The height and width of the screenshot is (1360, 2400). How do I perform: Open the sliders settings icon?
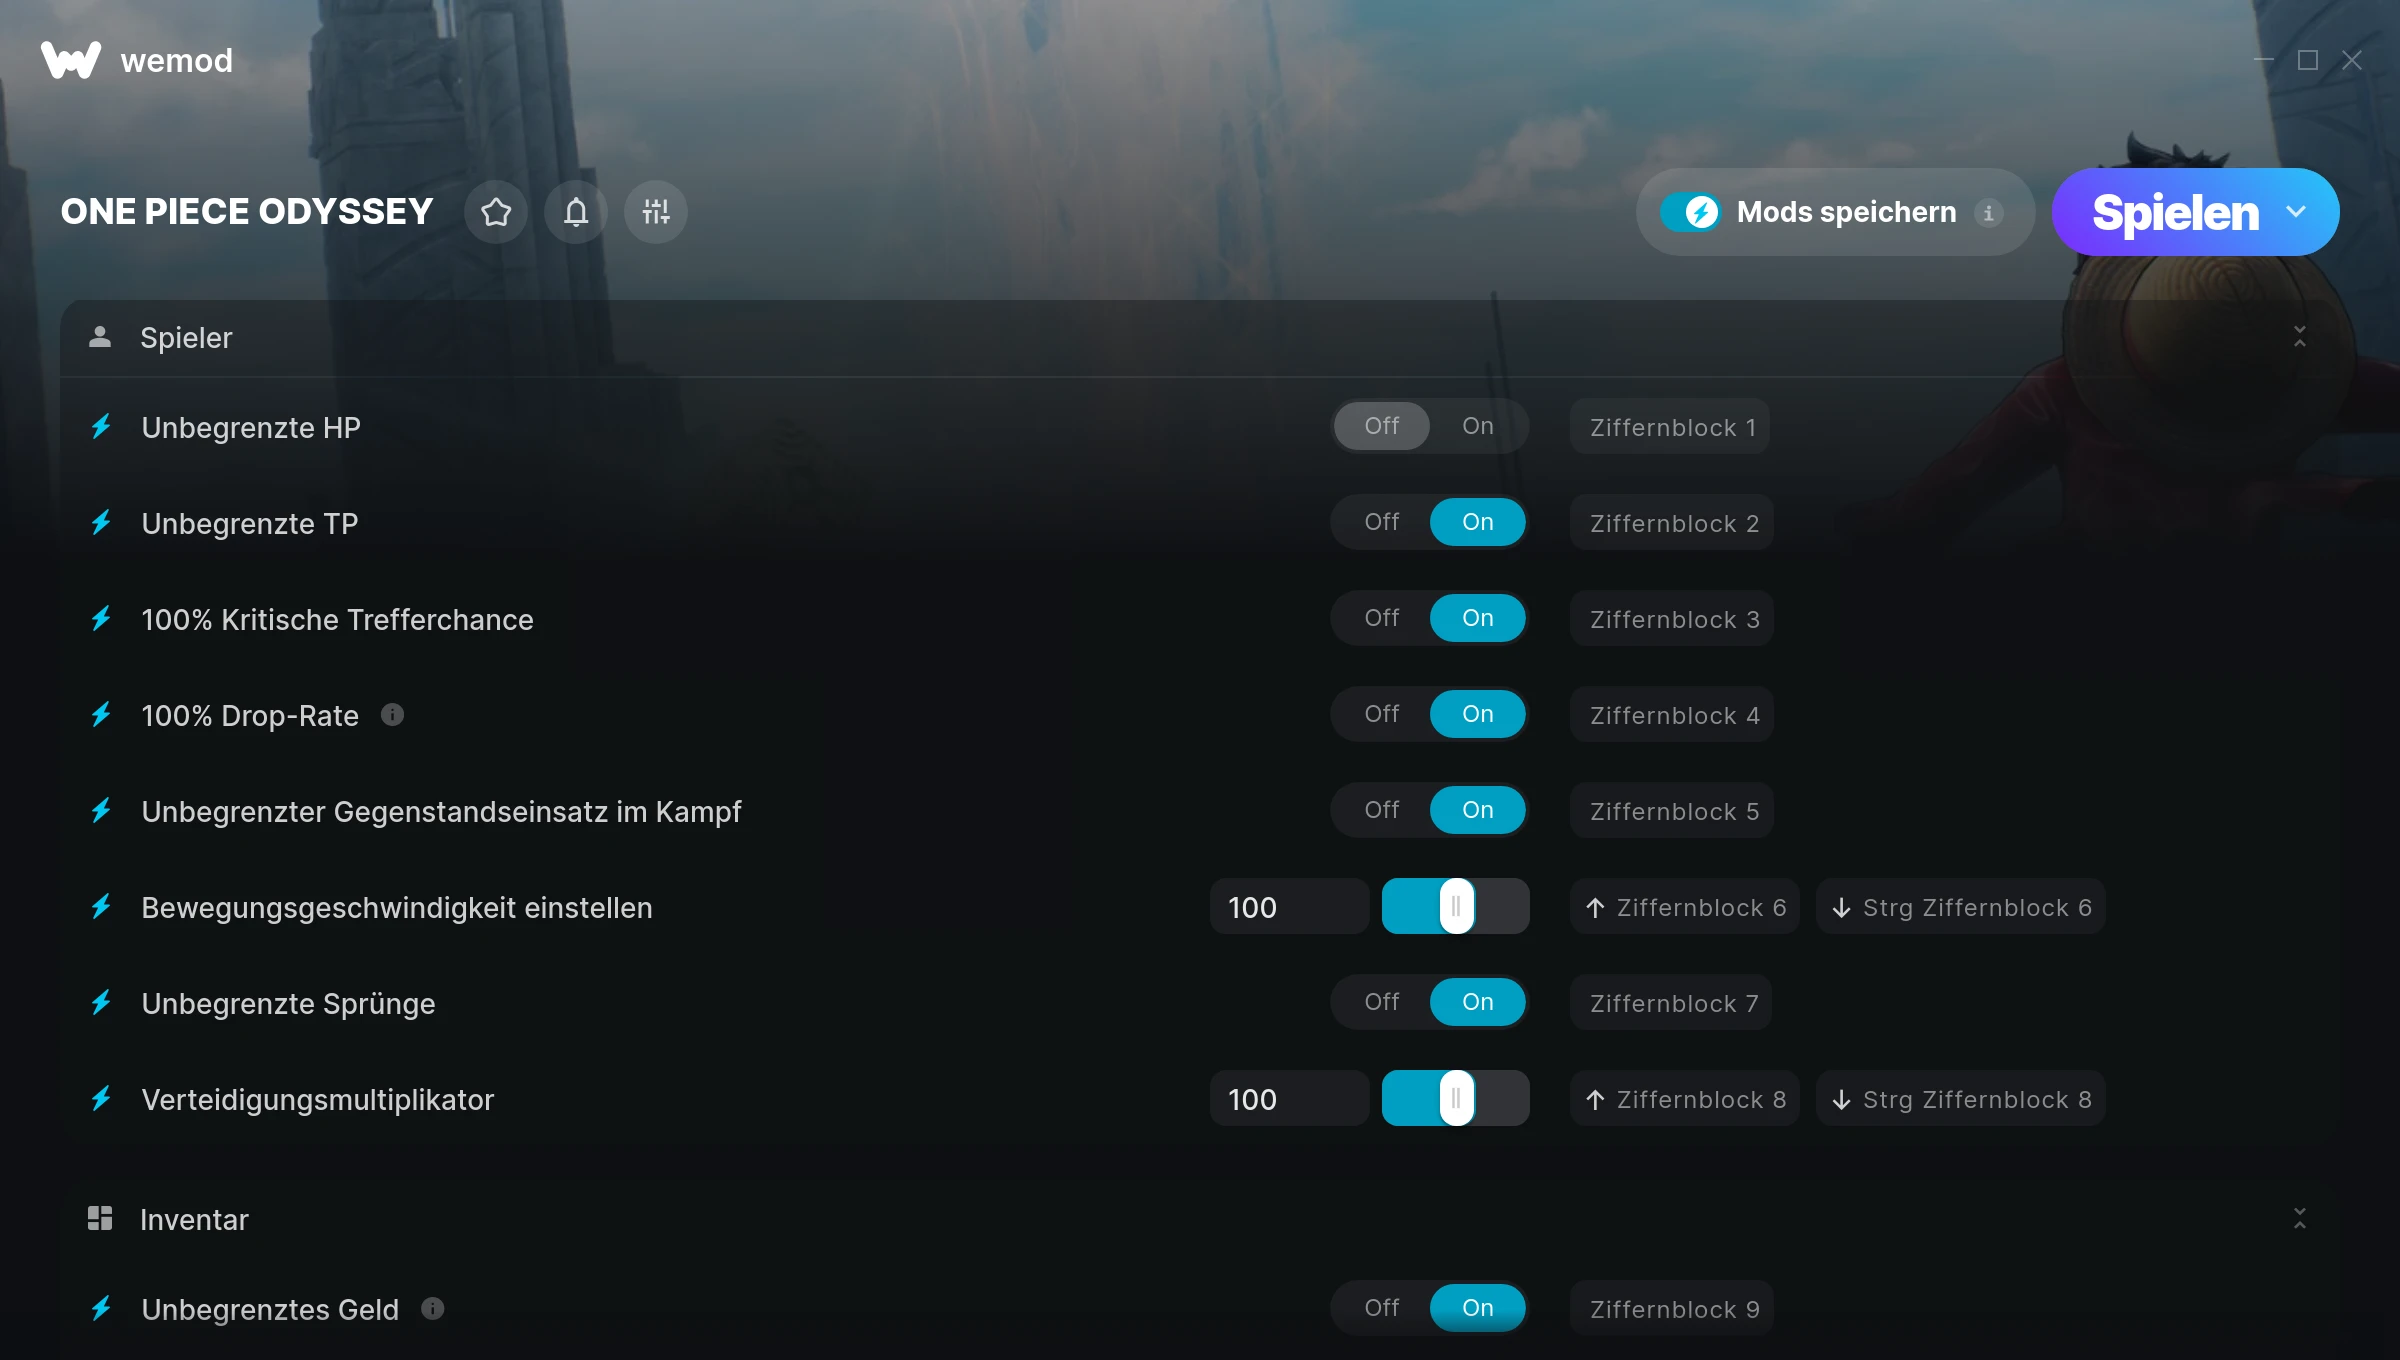pyautogui.click(x=656, y=212)
